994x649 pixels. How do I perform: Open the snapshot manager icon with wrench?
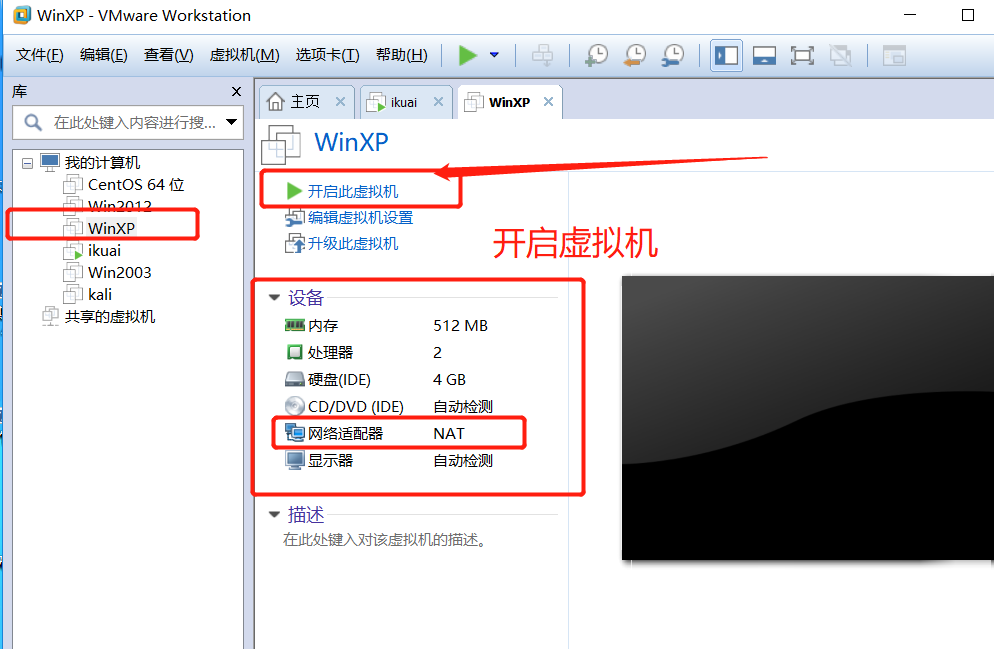(673, 55)
